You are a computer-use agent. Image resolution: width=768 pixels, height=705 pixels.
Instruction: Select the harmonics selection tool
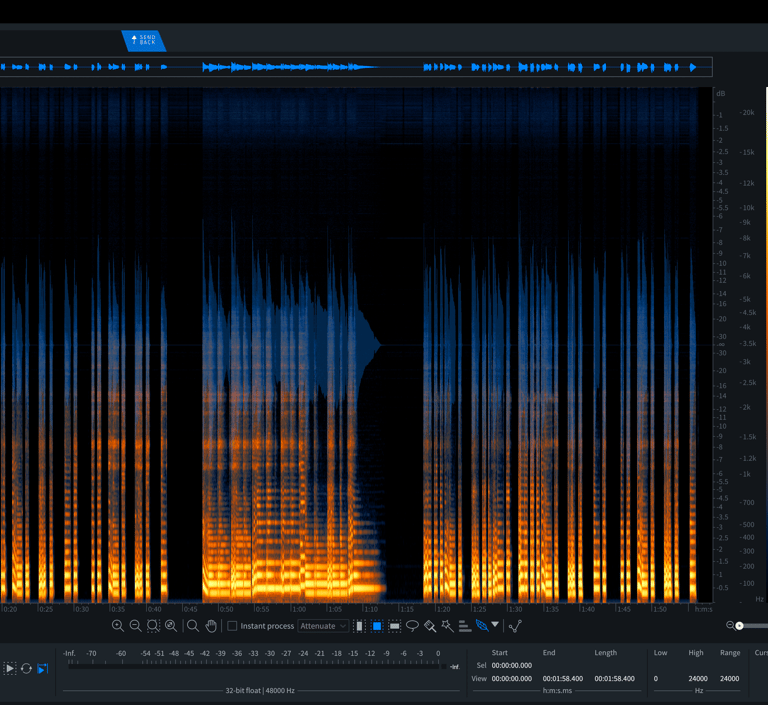pos(465,626)
